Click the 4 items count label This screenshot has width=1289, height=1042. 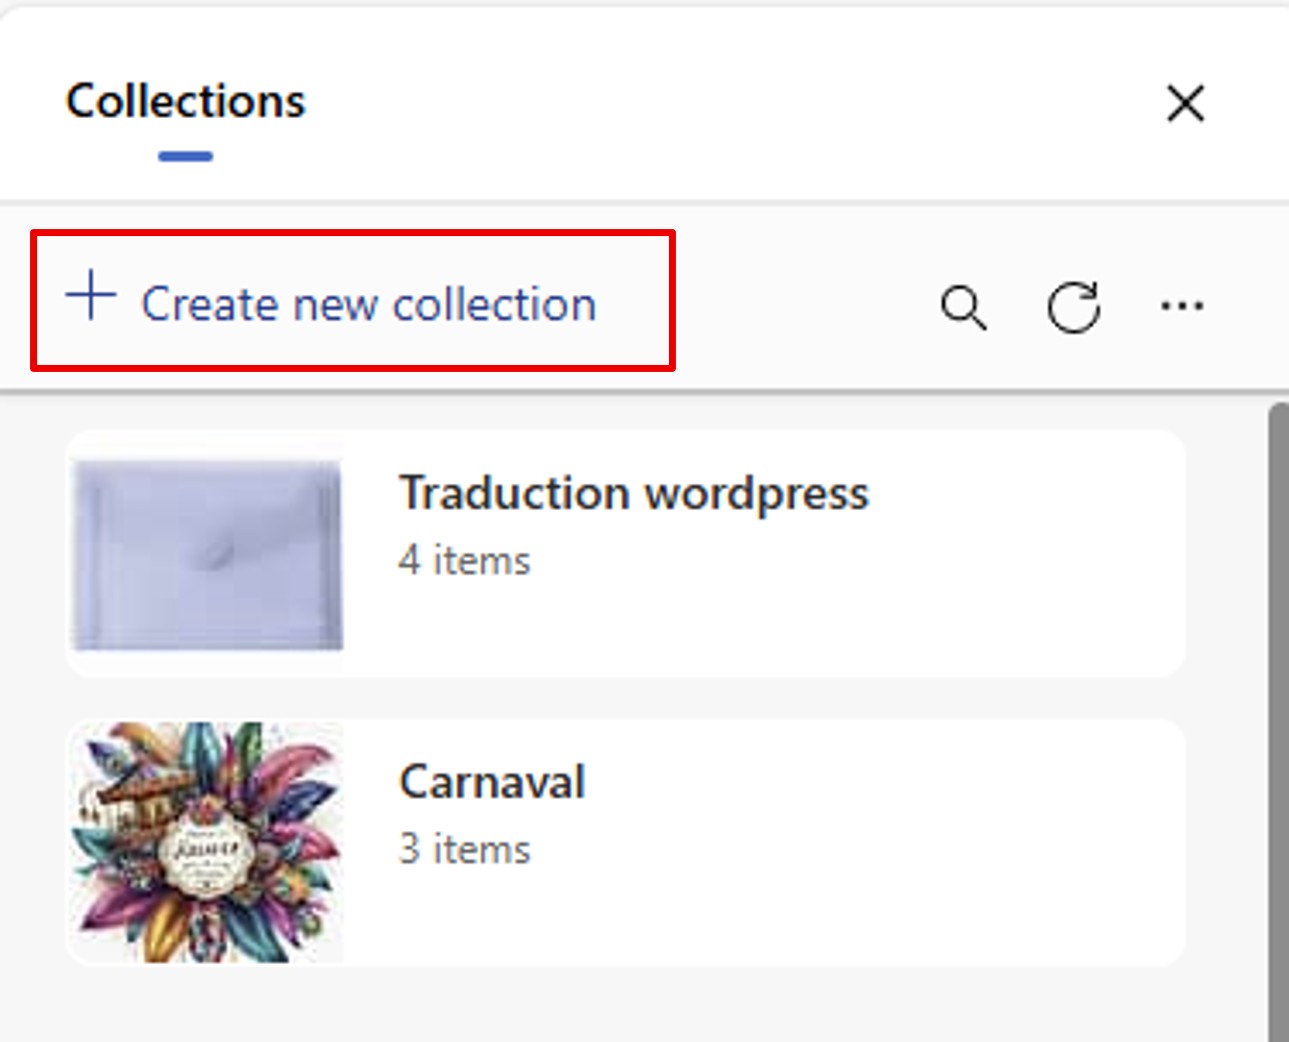[465, 561]
